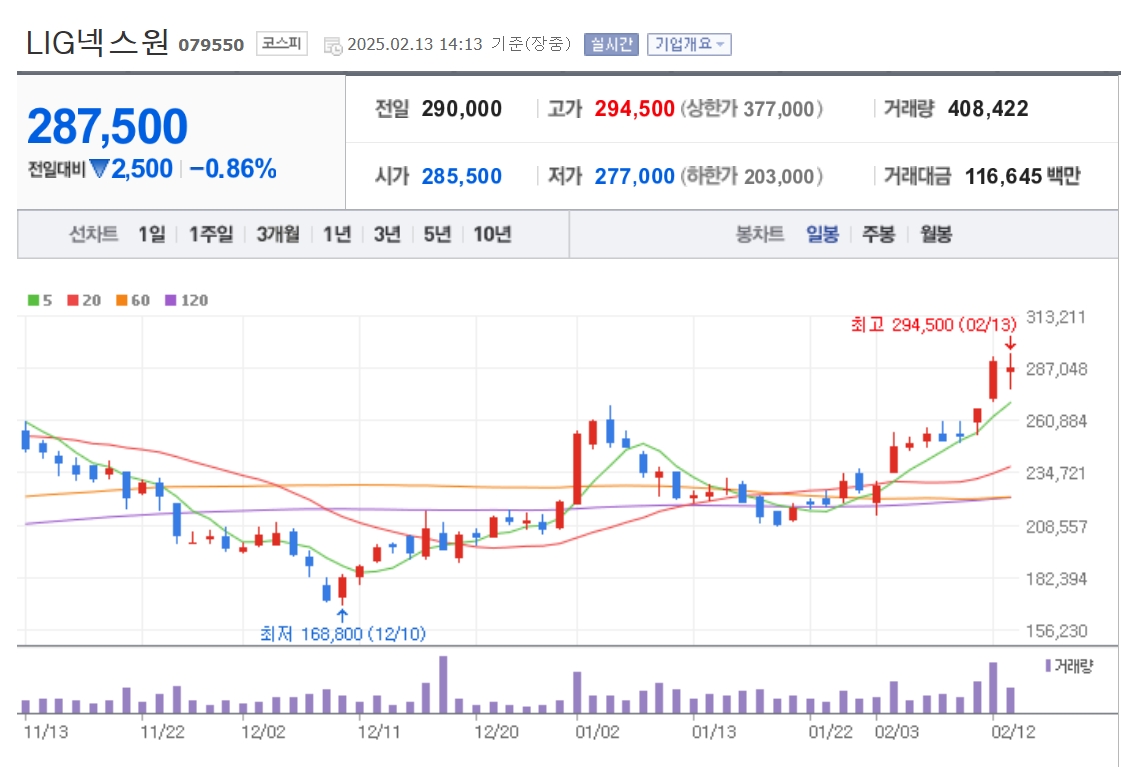This screenshot has height=767, width=1121.
Task: Click the orange 60-day moving average swatch
Action: (122, 300)
